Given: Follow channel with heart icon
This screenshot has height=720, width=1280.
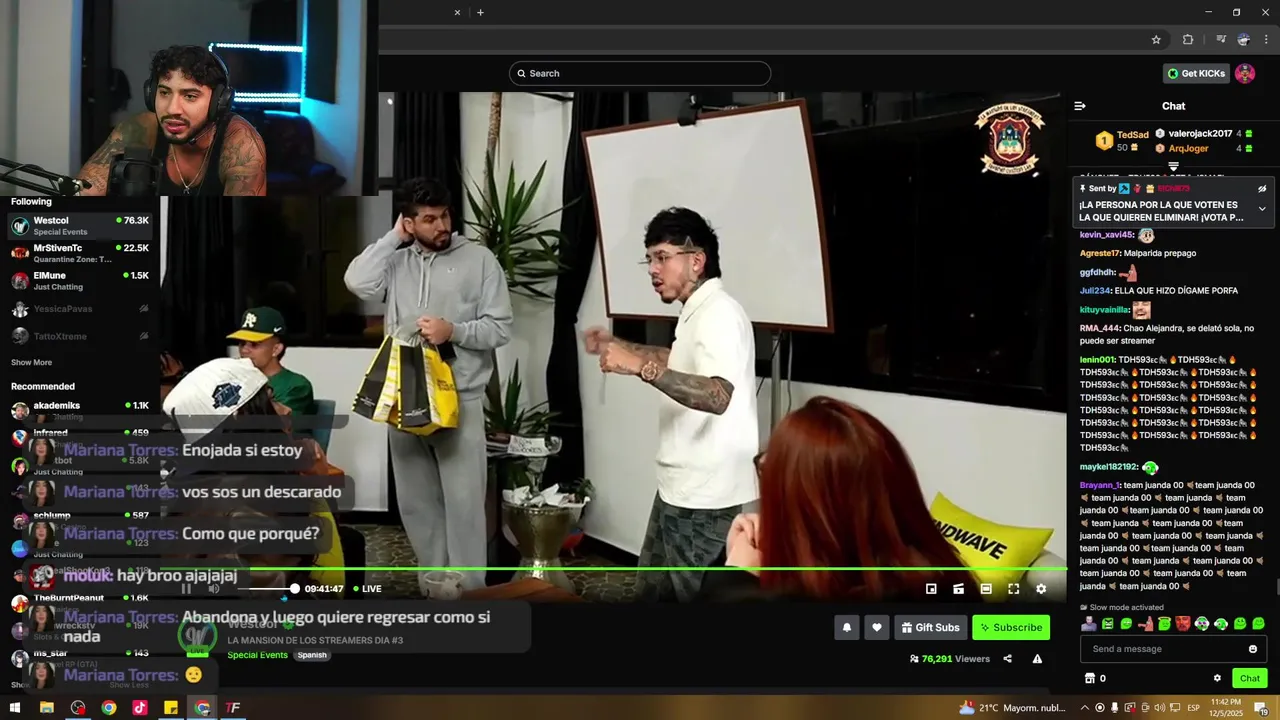Looking at the screenshot, I should [877, 628].
